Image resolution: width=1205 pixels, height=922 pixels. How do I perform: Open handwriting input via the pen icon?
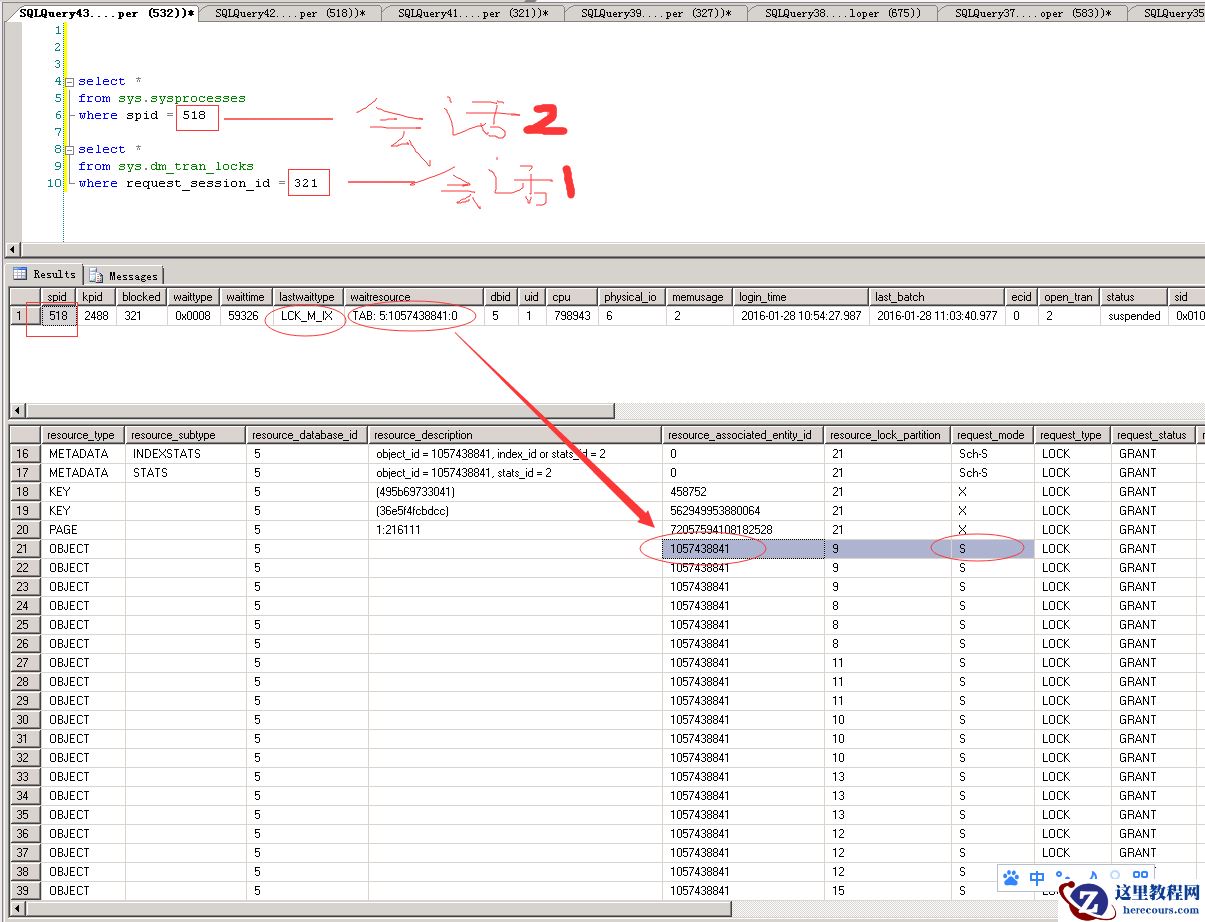[x=1091, y=876]
